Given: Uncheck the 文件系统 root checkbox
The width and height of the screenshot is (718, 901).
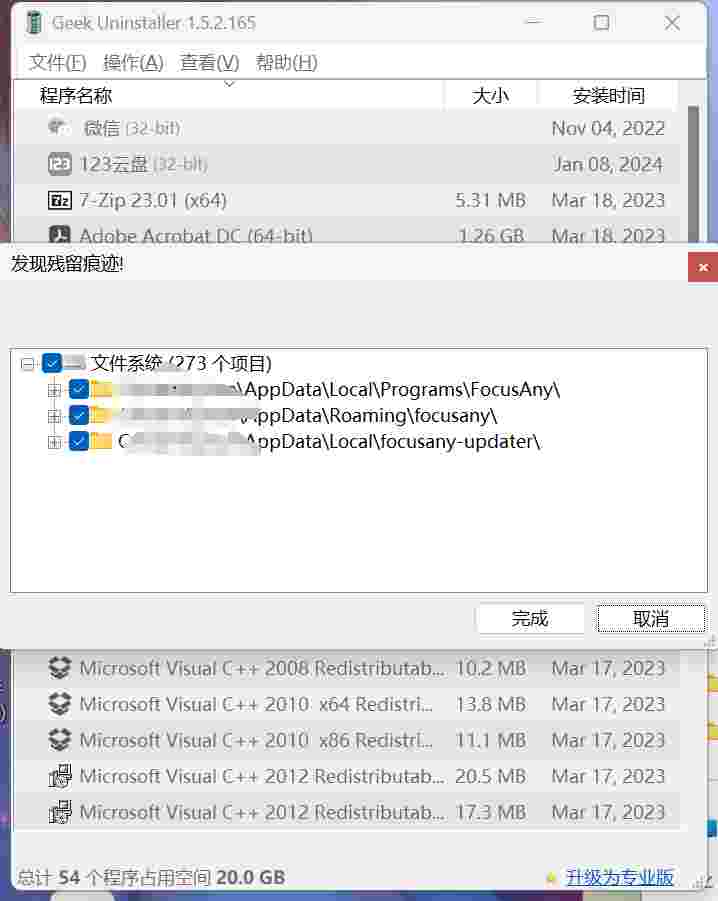Looking at the screenshot, I should pyautogui.click(x=52, y=363).
